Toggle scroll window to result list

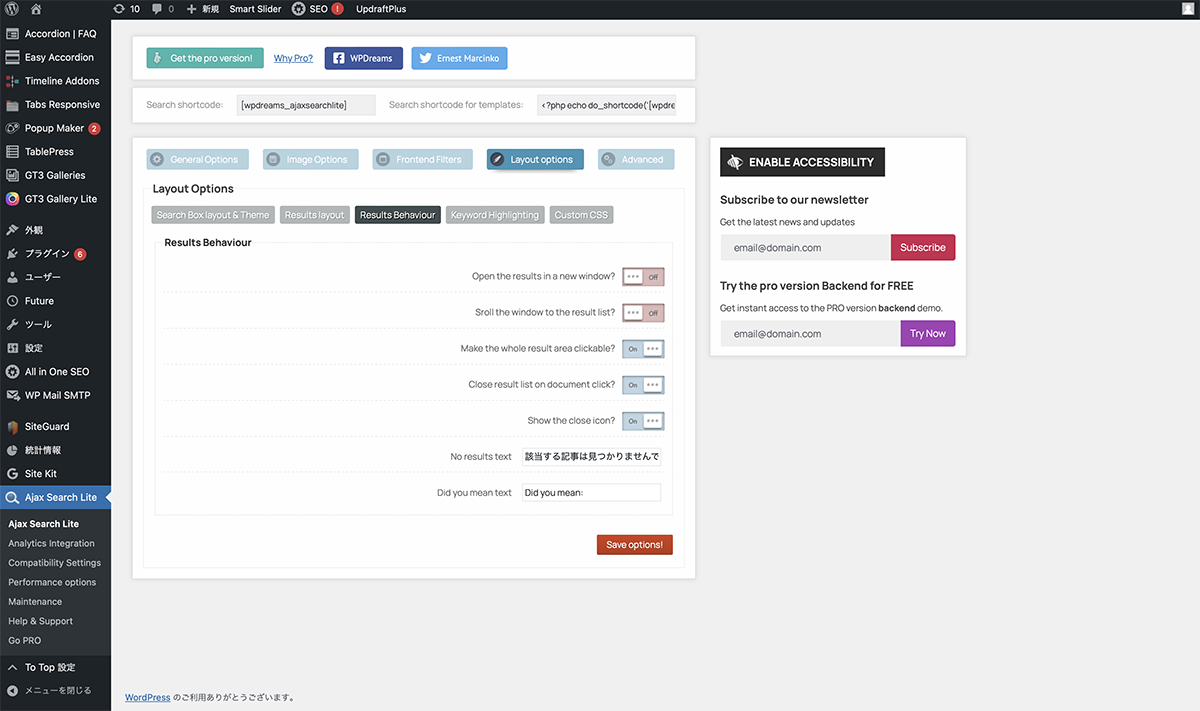(x=643, y=313)
